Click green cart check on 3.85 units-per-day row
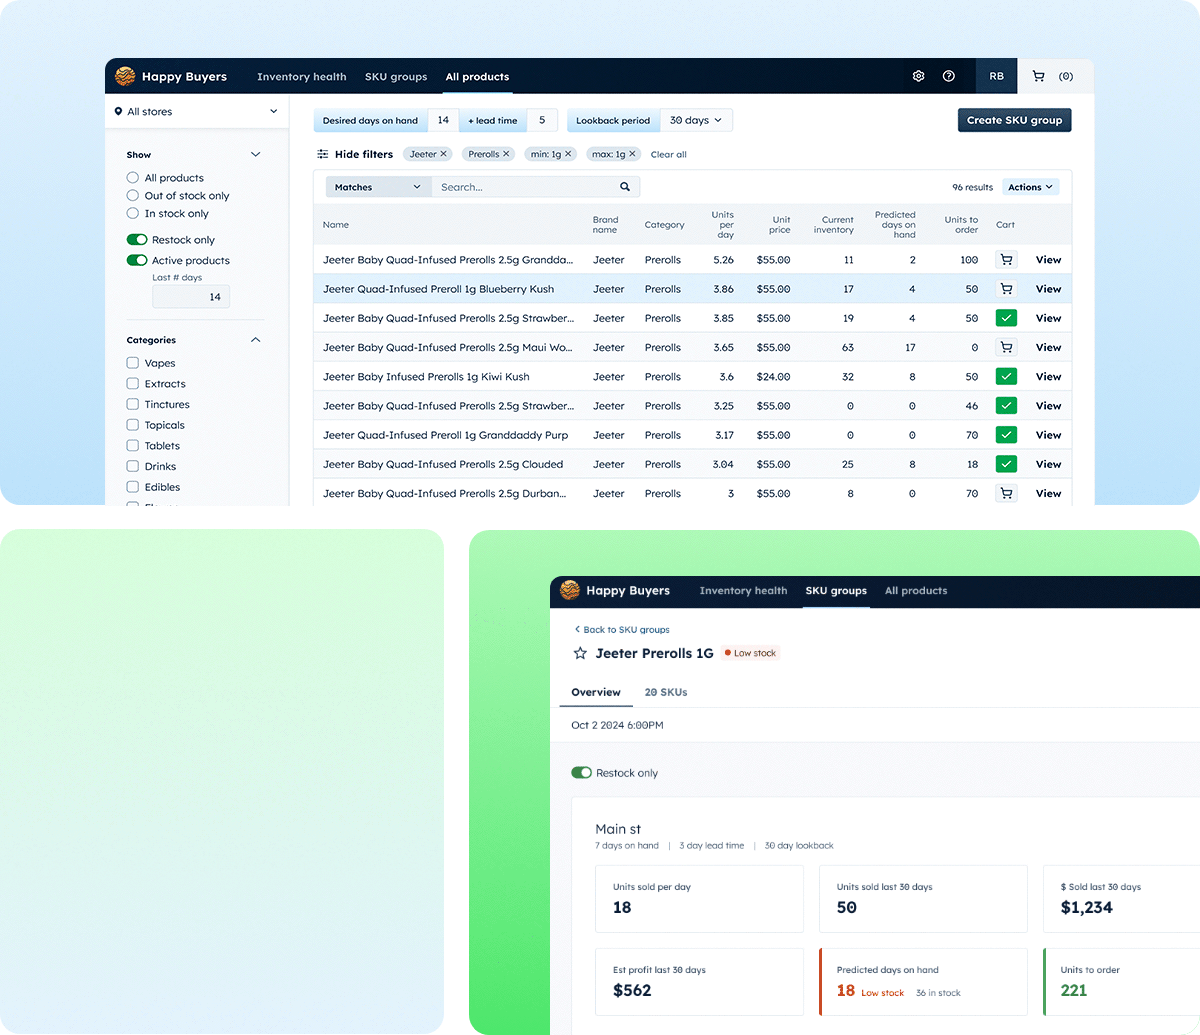The height and width of the screenshot is (1035, 1200). click(x=1006, y=318)
